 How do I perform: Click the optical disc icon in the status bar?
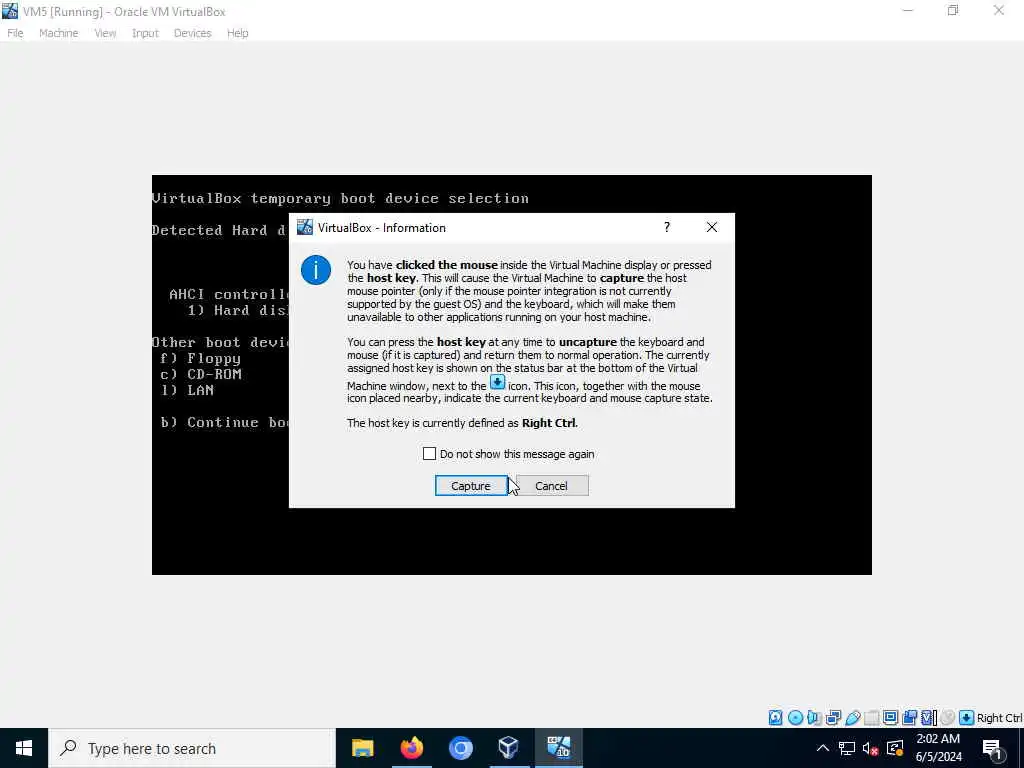(x=795, y=718)
